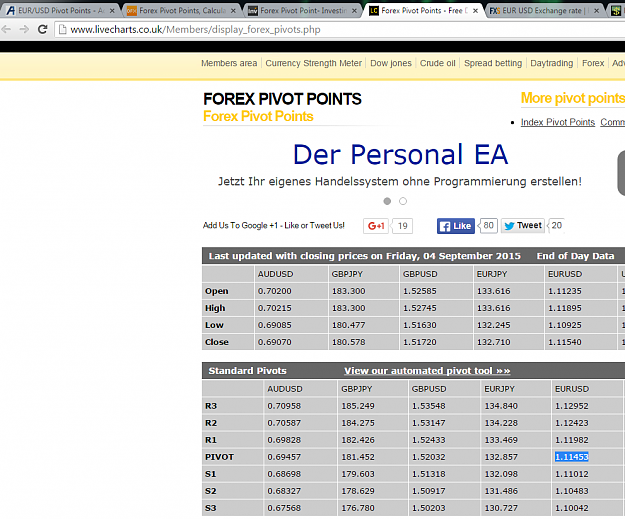Viewport: 625px width, 519px height.
Task: Select Forex Pivot Points - Free tab
Action: coord(423,11)
